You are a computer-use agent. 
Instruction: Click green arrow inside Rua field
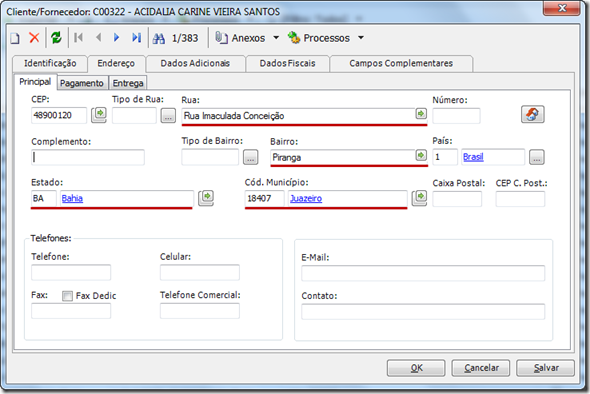point(421,113)
